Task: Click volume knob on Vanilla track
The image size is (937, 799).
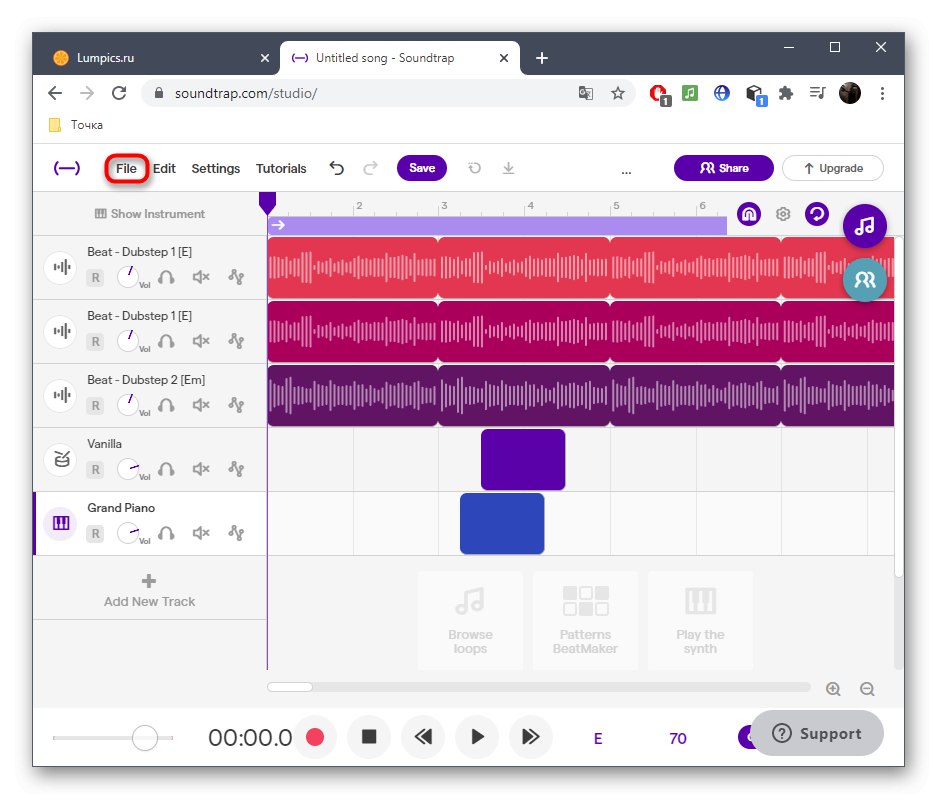Action: (x=128, y=469)
